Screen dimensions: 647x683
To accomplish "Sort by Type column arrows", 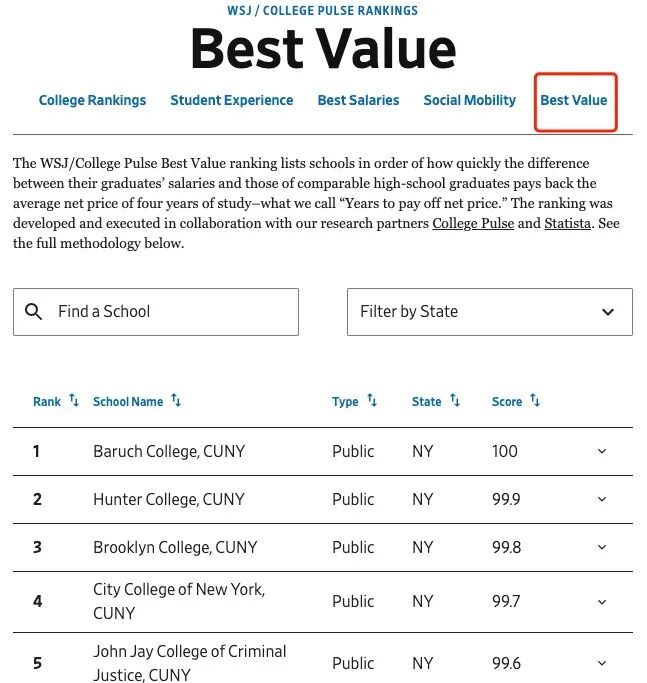I will click(372, 401).
